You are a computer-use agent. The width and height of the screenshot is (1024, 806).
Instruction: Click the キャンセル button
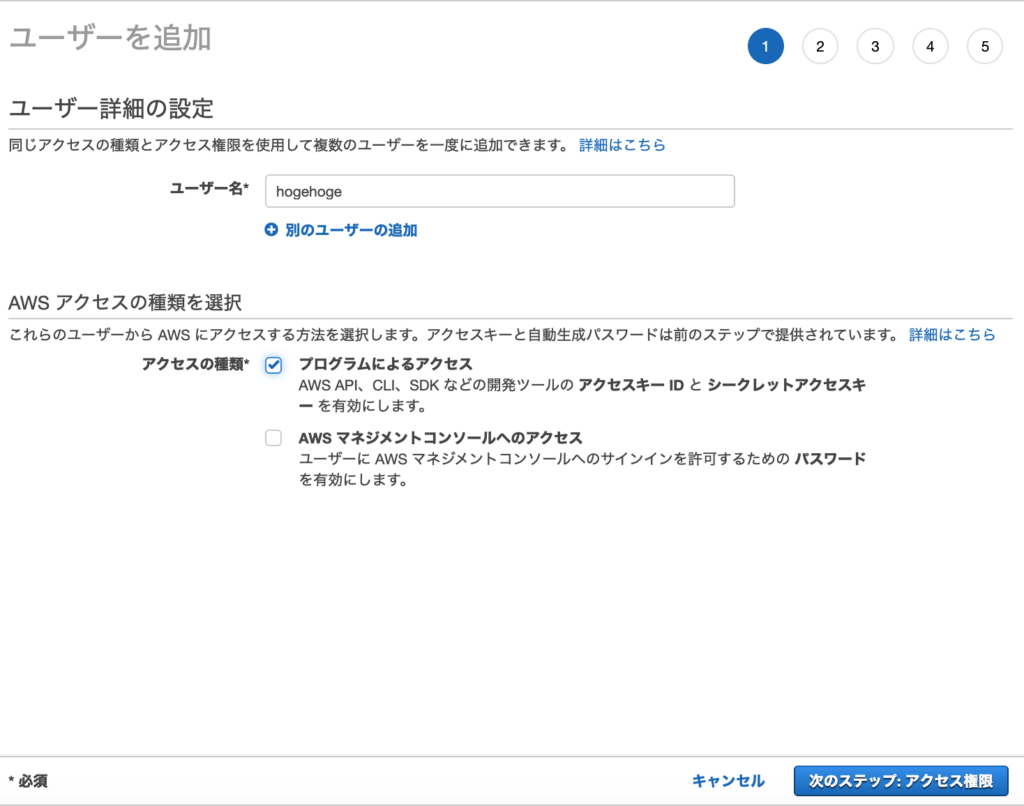pyautogui.click(x=728, y=781)
